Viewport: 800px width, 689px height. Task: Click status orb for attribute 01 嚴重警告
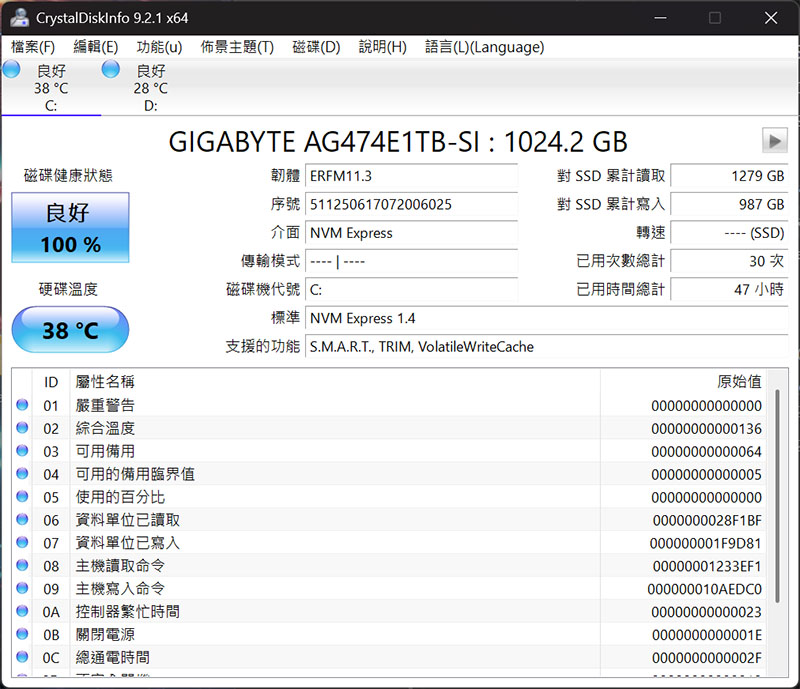[x=23, y=405]
